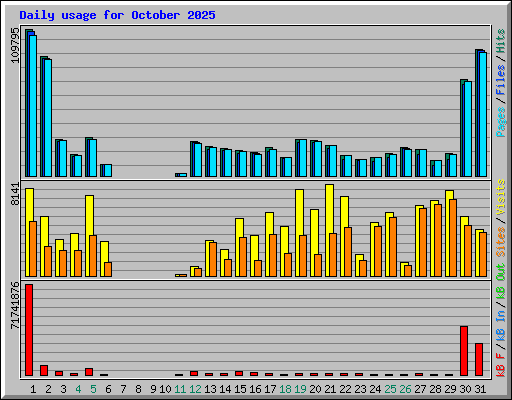Click the 'Sites' legend label

click(501, 242)
